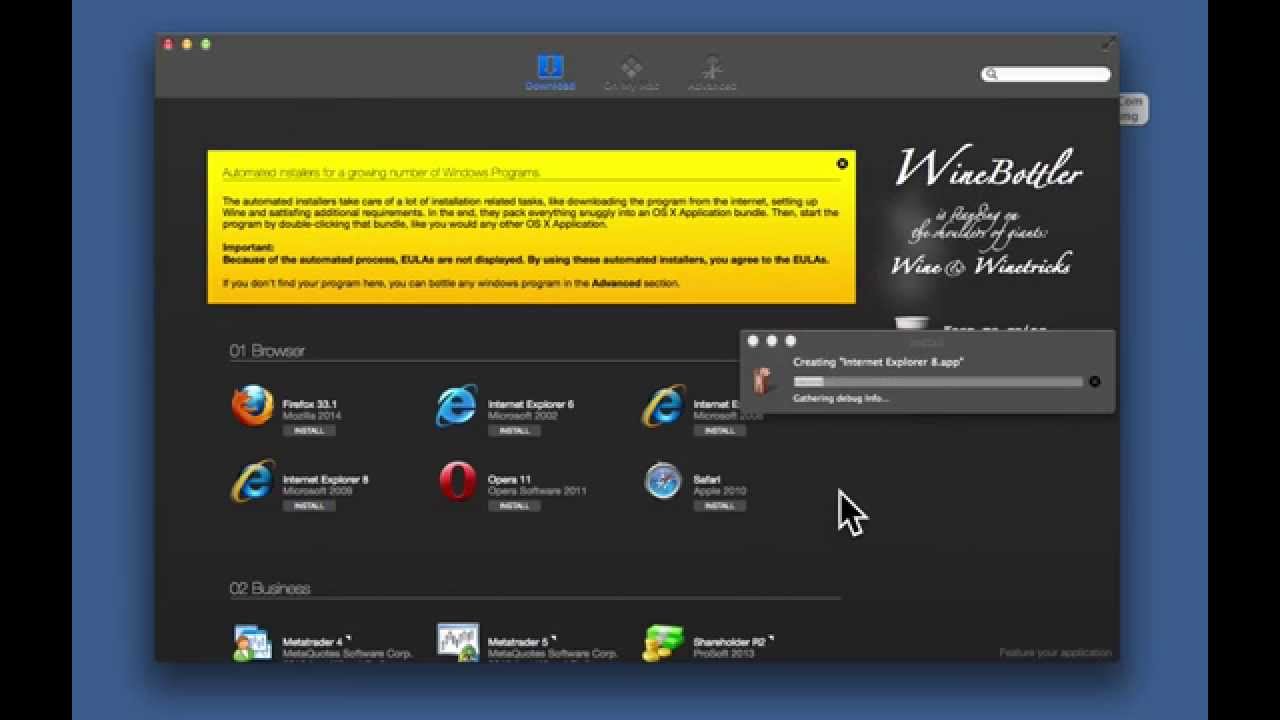
Task: Click the WineBottler logo title
Action: 988,167
